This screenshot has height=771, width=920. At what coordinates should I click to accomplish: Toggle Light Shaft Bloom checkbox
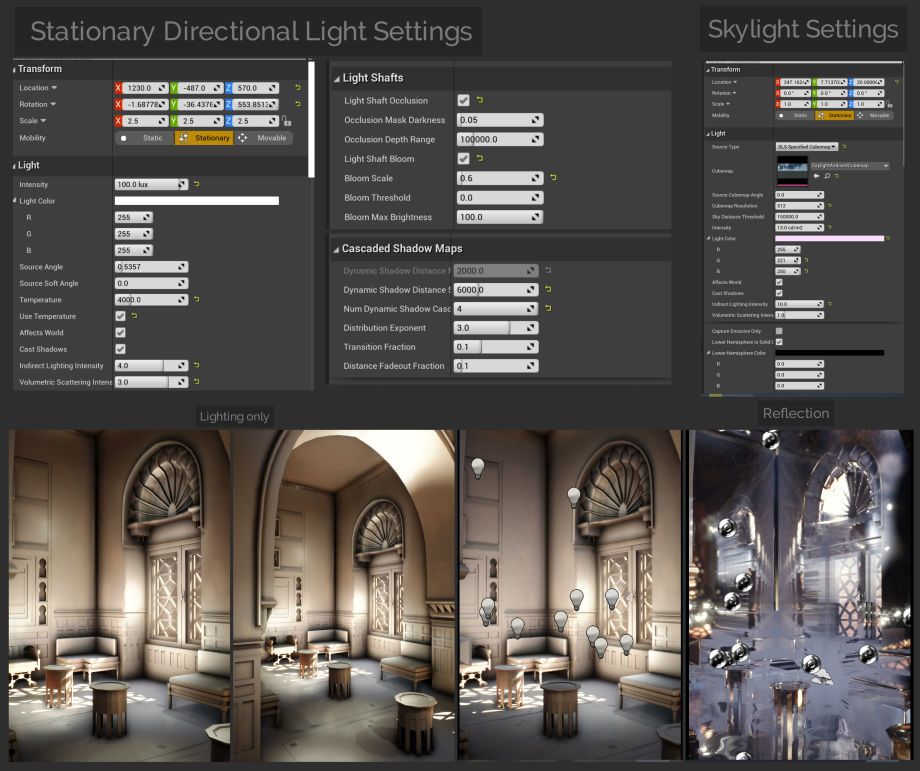(x=464, y=158)
